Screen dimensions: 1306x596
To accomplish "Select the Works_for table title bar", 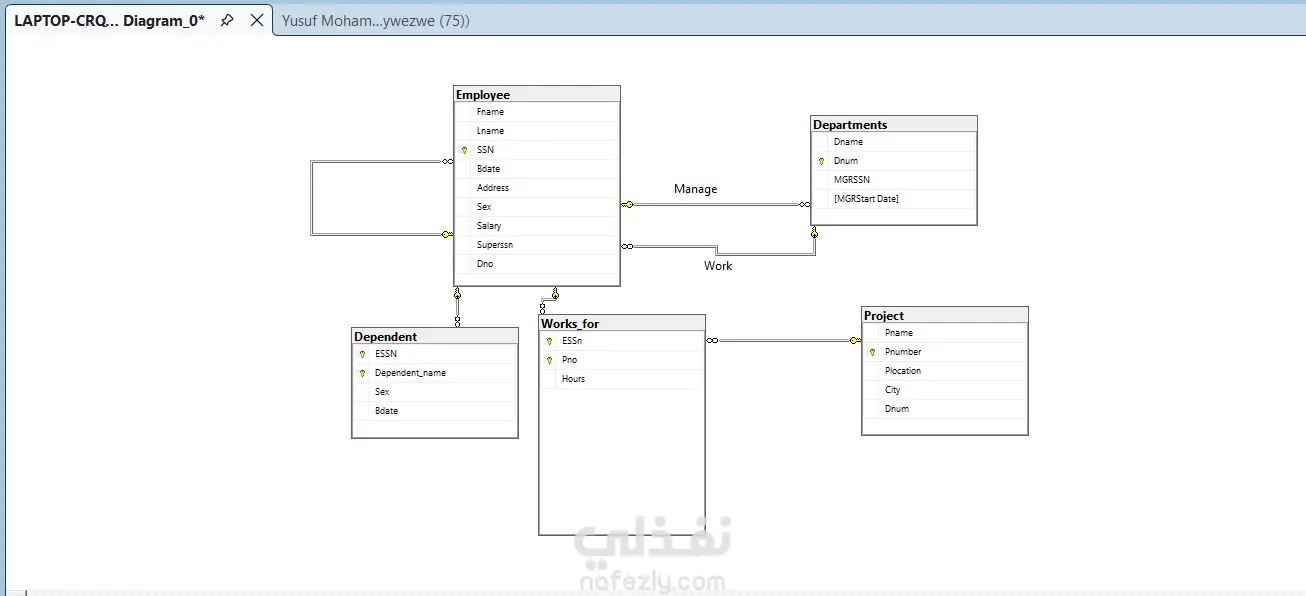I will 622,324.
